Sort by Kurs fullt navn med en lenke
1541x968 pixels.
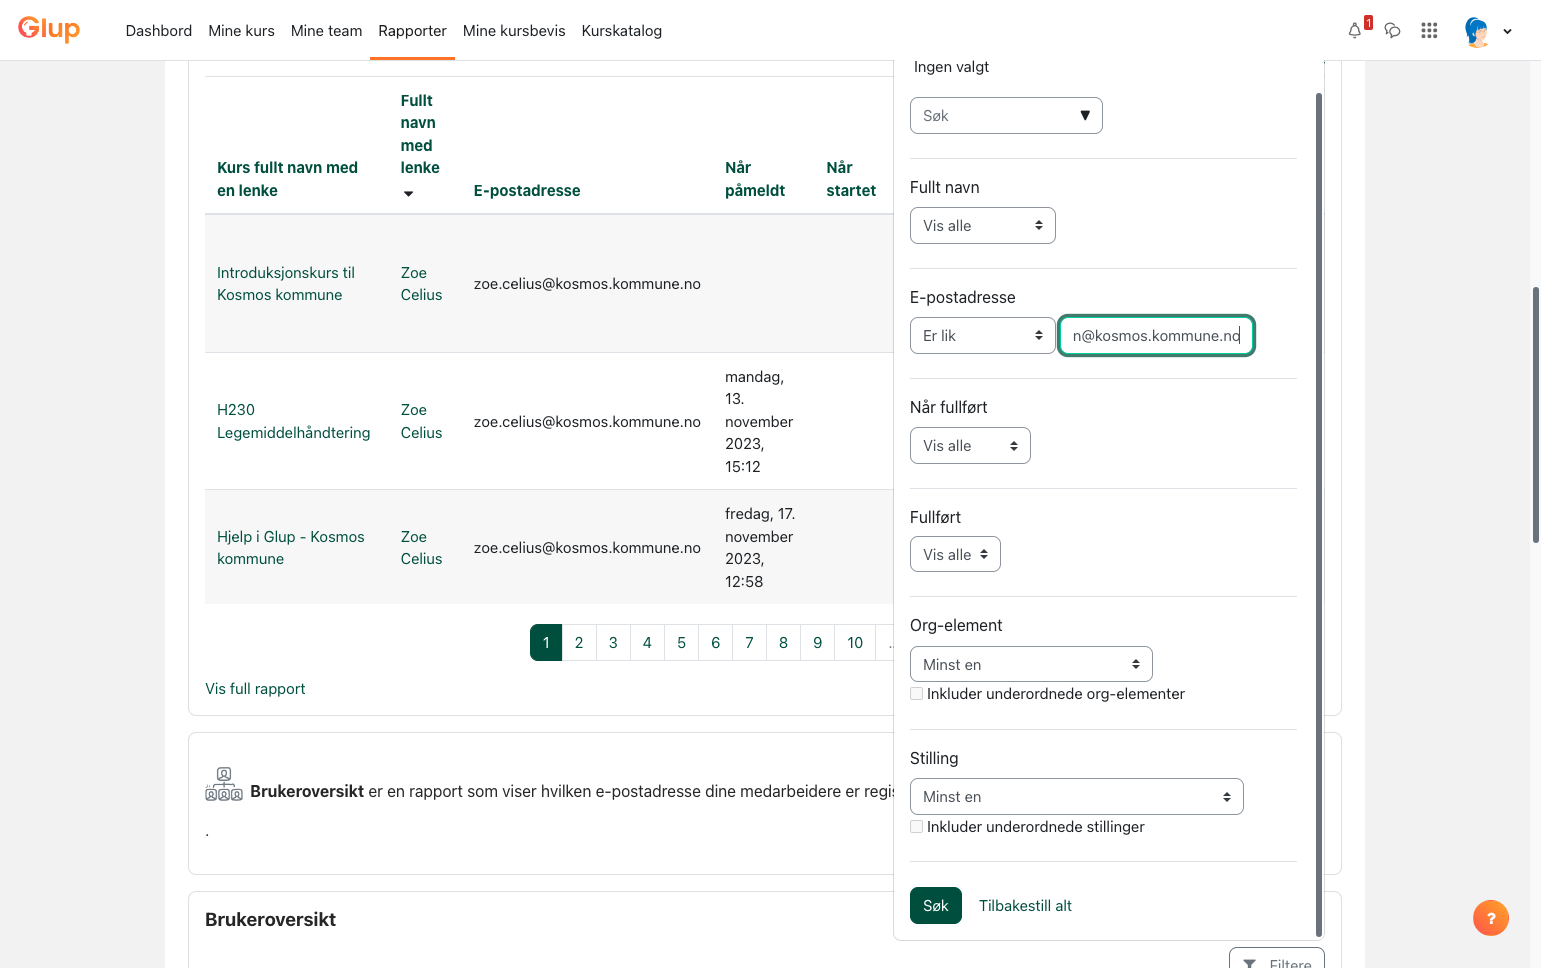click(x=287, y=179)
